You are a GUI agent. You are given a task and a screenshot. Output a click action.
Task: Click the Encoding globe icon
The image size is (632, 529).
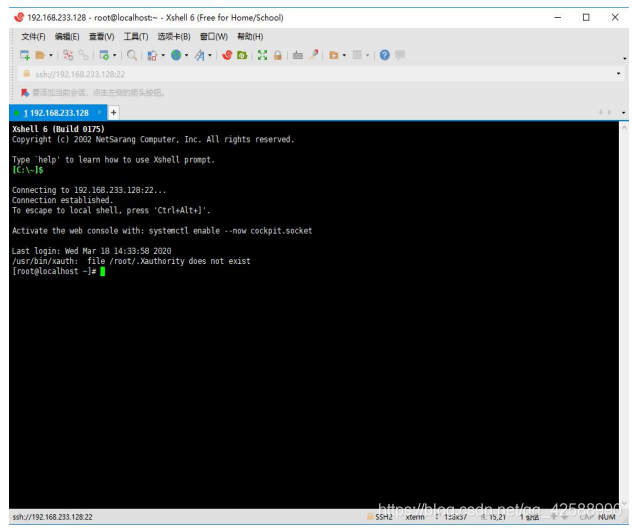pyautogui.click(x=176, y=55)
